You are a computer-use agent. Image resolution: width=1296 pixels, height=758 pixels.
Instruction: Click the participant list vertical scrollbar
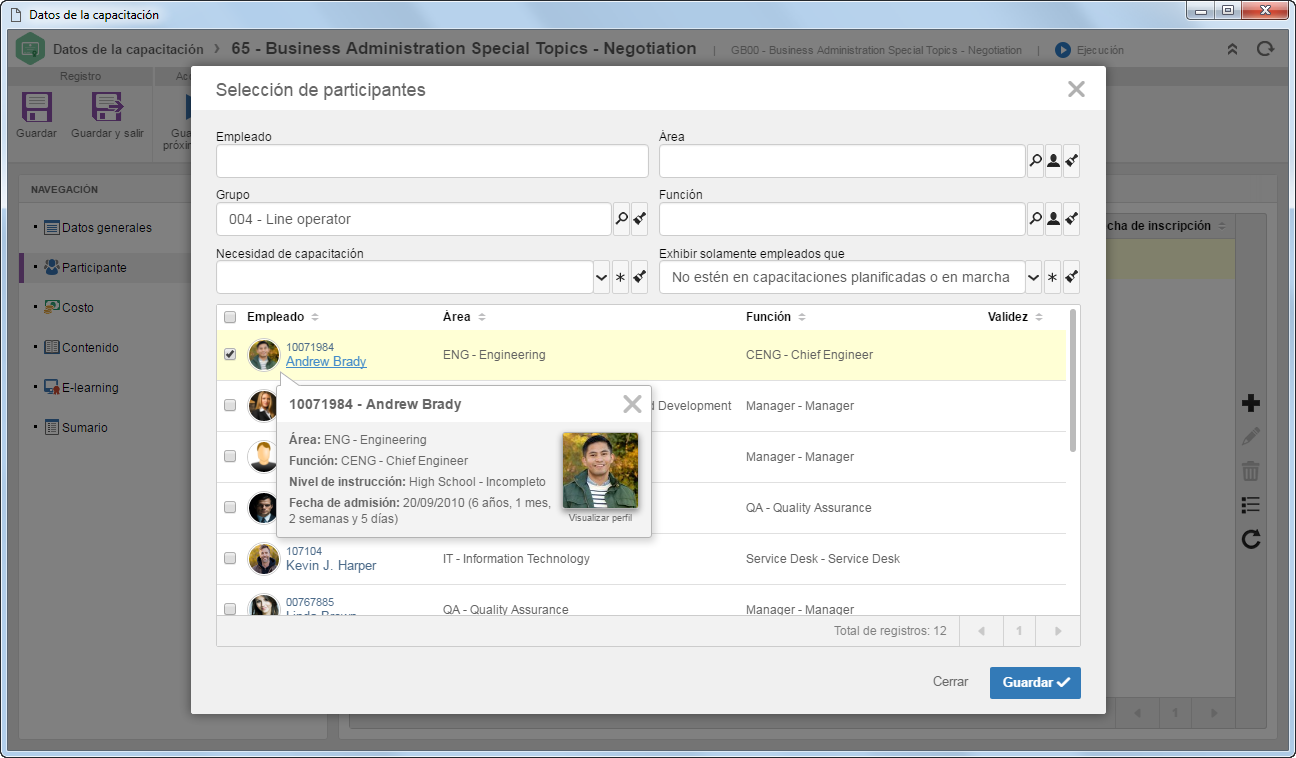(1073, 380)
